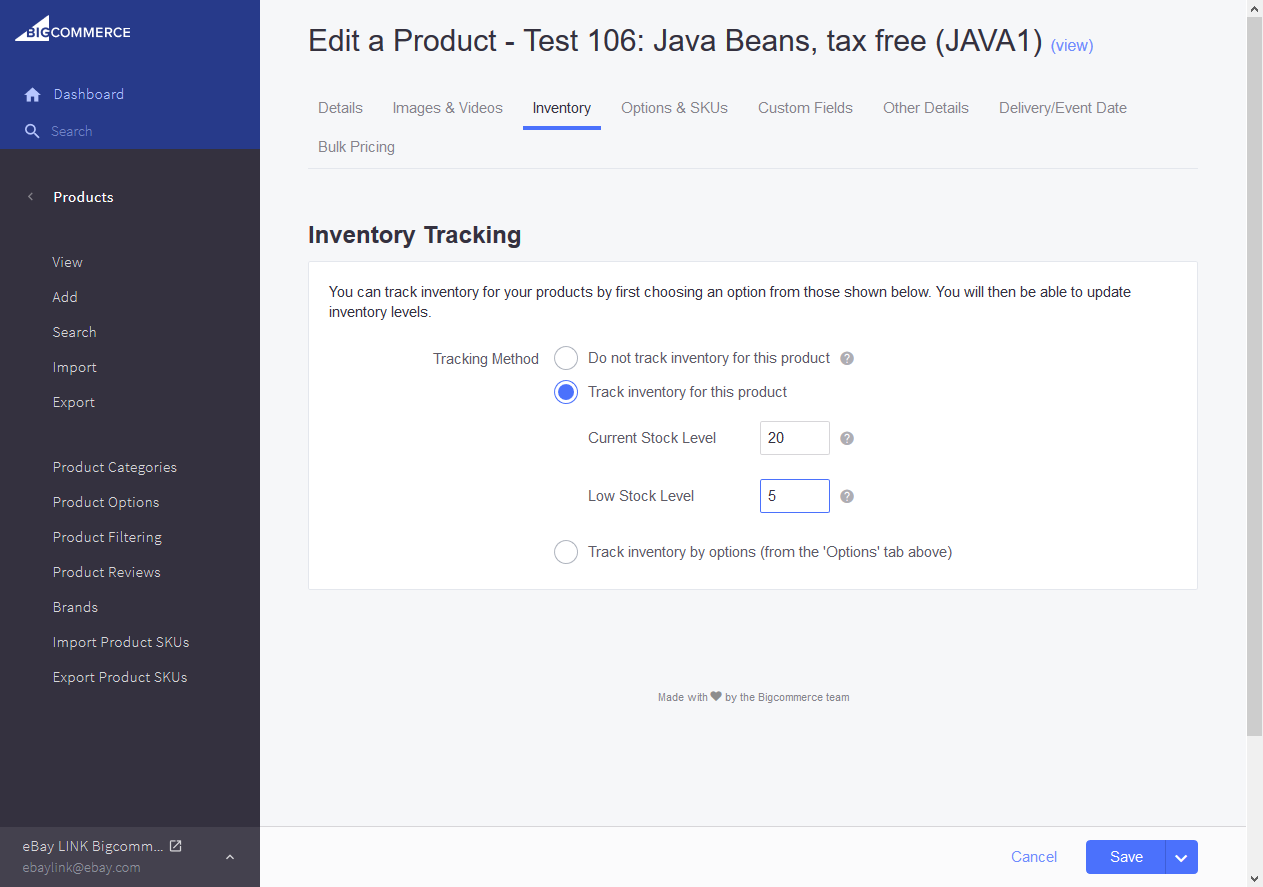Image resolution: width=1263 pixels, height=887 pixels.
Task: Go to Product Options
Action: pyautogui.click(x=106, y=502)
